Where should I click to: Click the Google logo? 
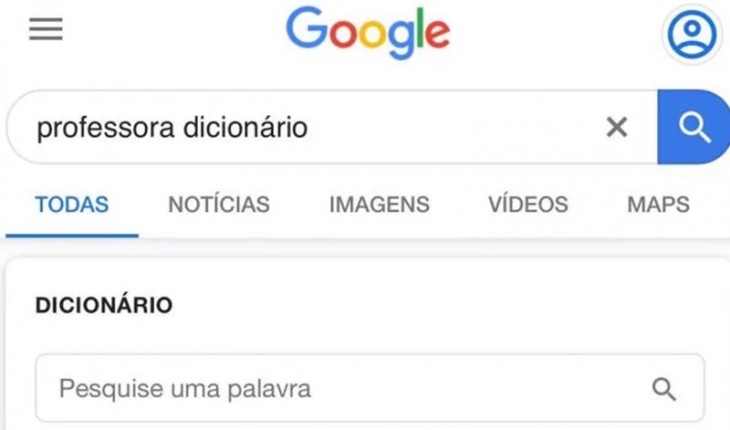pos(367,32)
